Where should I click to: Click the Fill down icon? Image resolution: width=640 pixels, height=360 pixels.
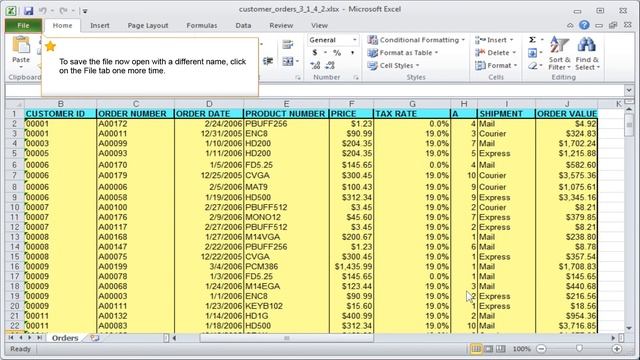[x=532, y=53]
